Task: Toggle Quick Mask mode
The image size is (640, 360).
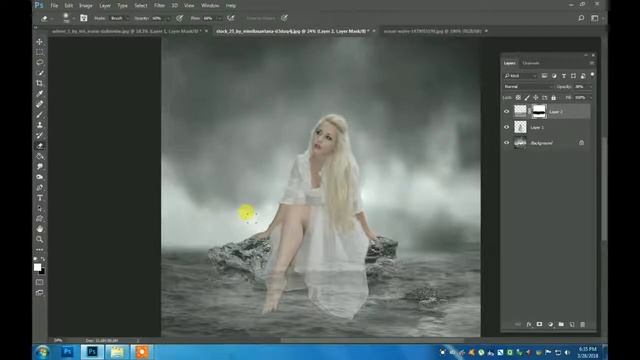Action: (x=40, y=282)
